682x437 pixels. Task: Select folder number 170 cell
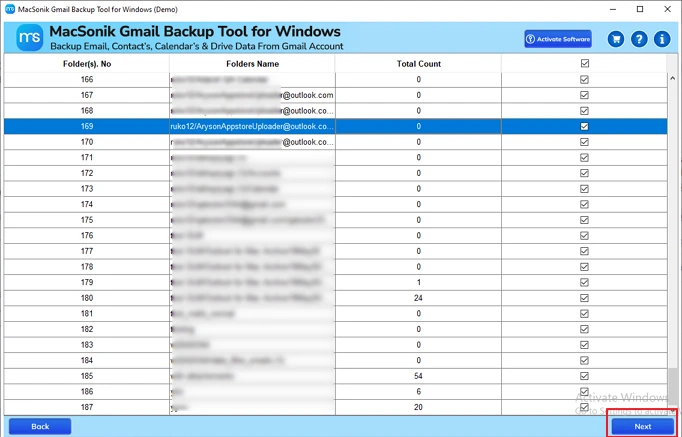[x=87, y=142]
